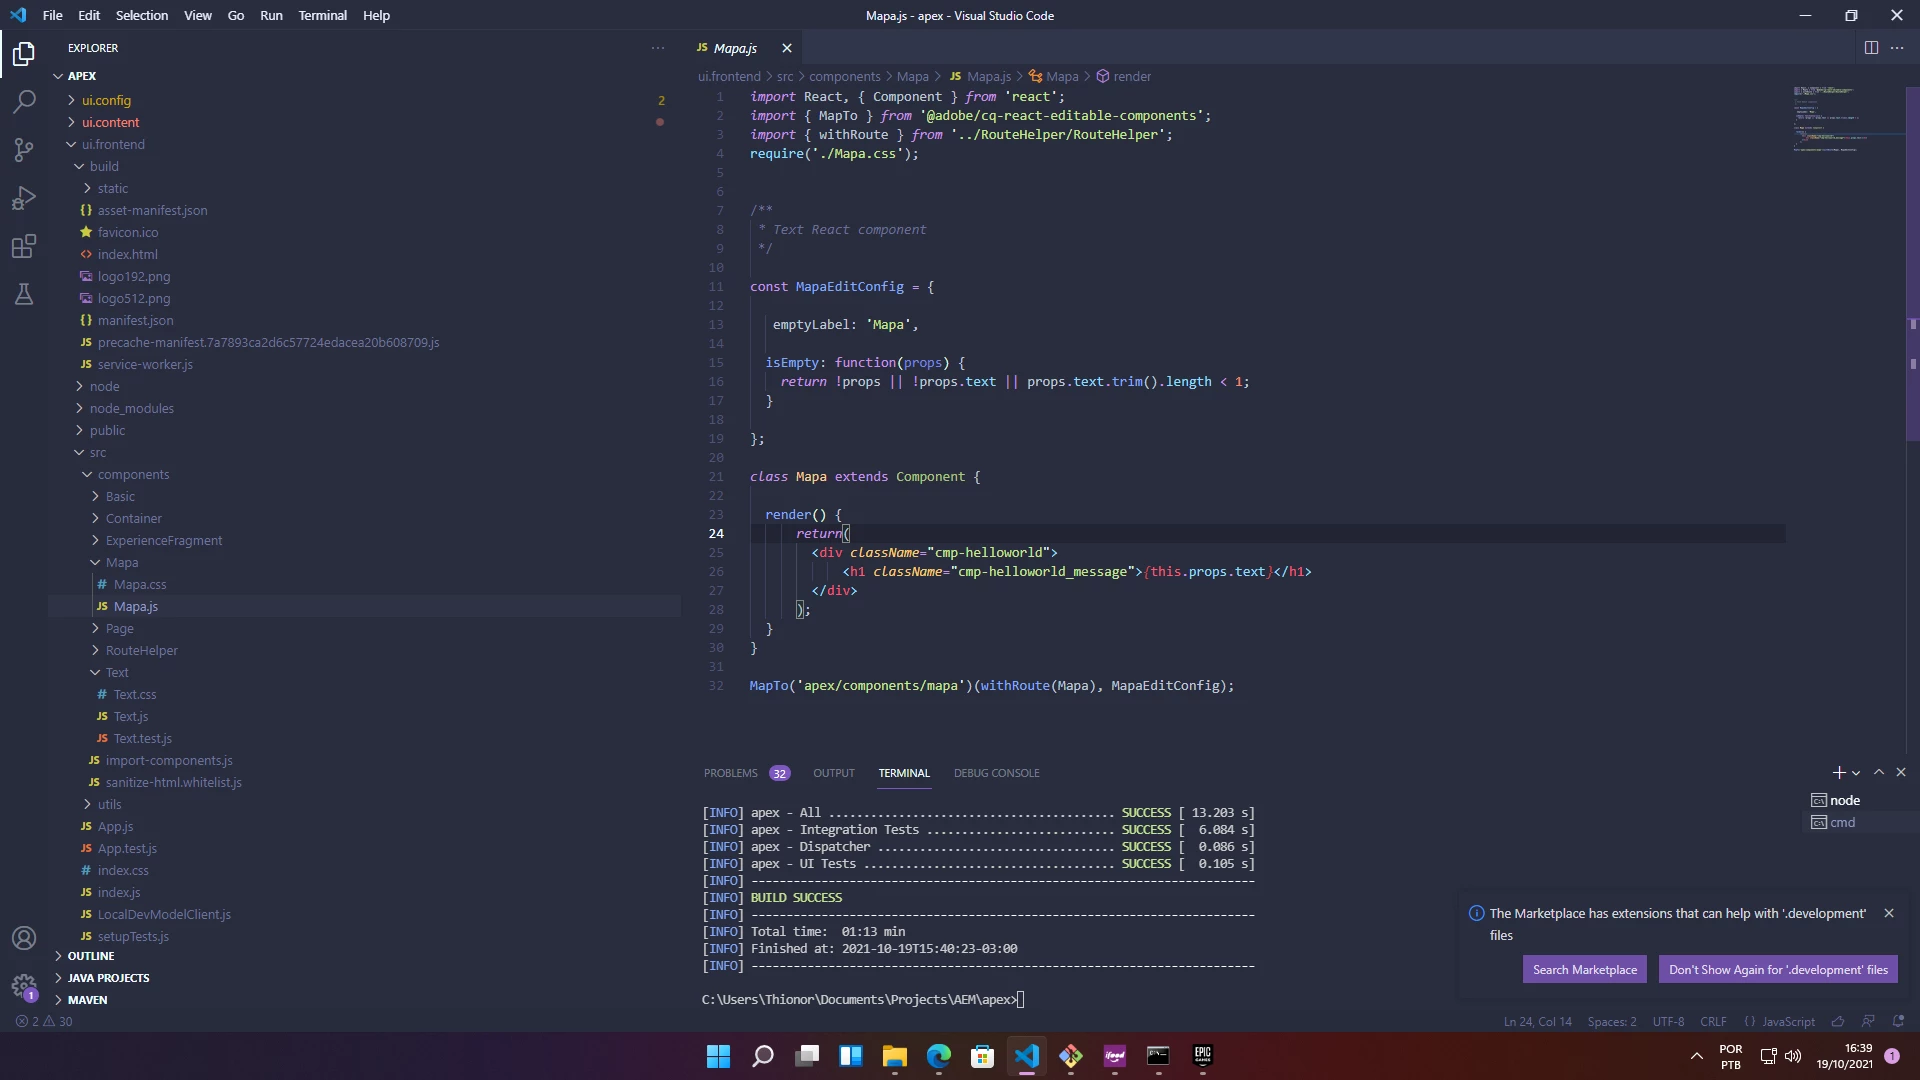Maximize the terminal panel size

click(x=1879, y=773)
